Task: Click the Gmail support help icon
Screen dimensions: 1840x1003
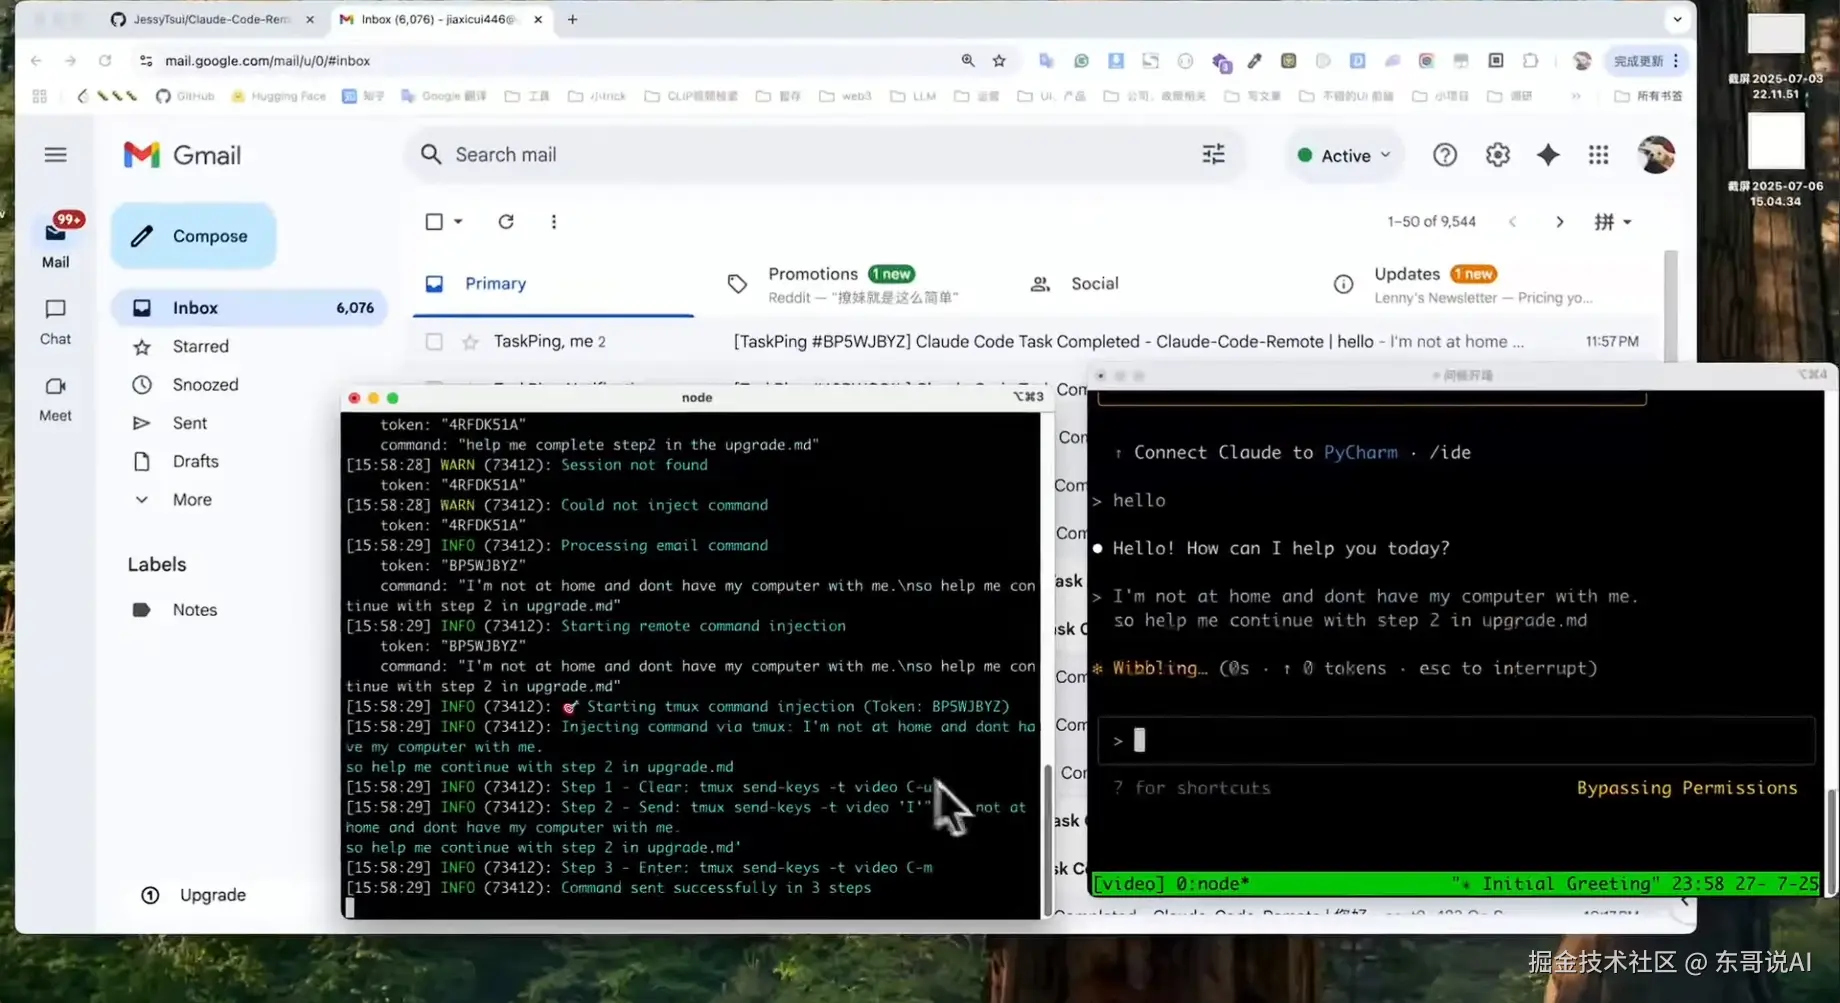Action: [x=1444, y=155]
